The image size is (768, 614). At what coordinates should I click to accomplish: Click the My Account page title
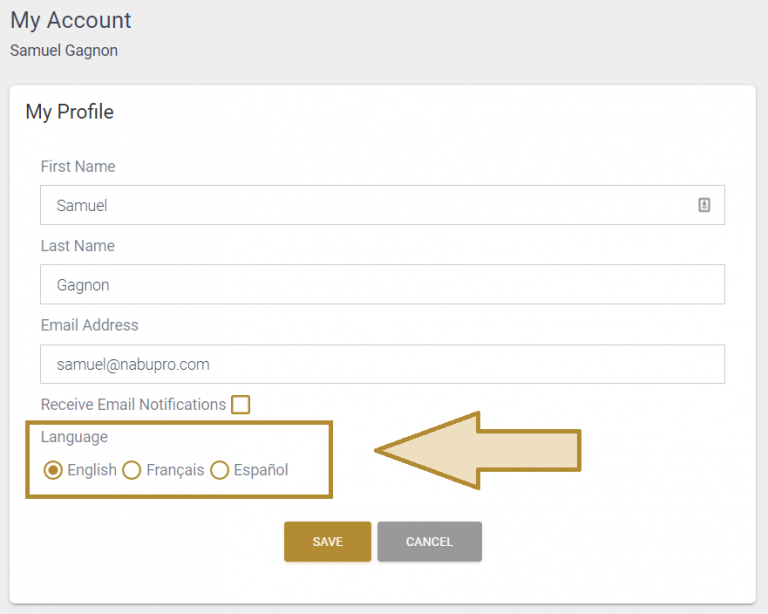71,21
